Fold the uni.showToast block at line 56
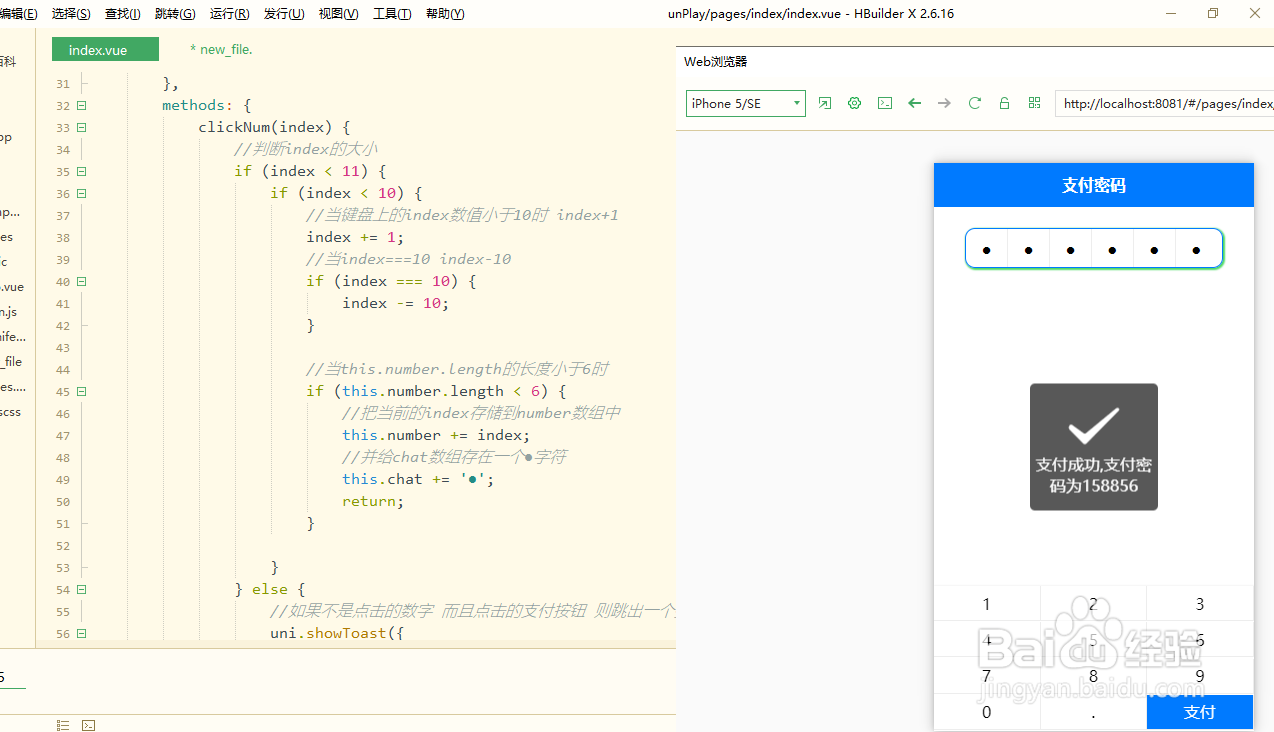Viewport: 1274px width, 732px height. [x=82, y=633]
